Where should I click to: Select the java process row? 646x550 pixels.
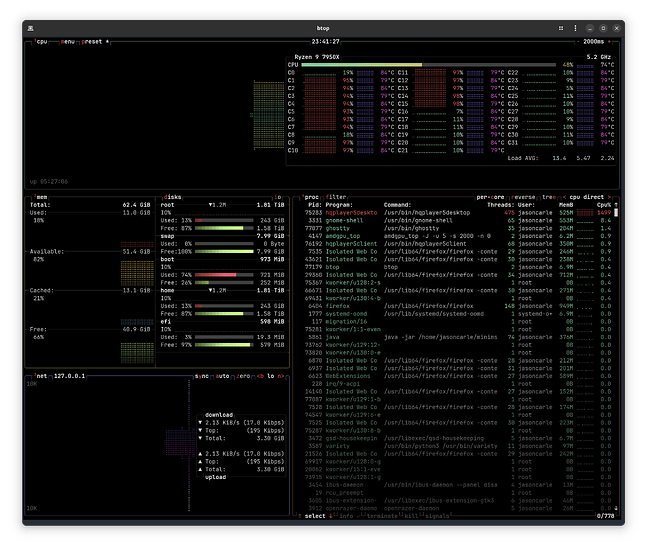(457, 337)
